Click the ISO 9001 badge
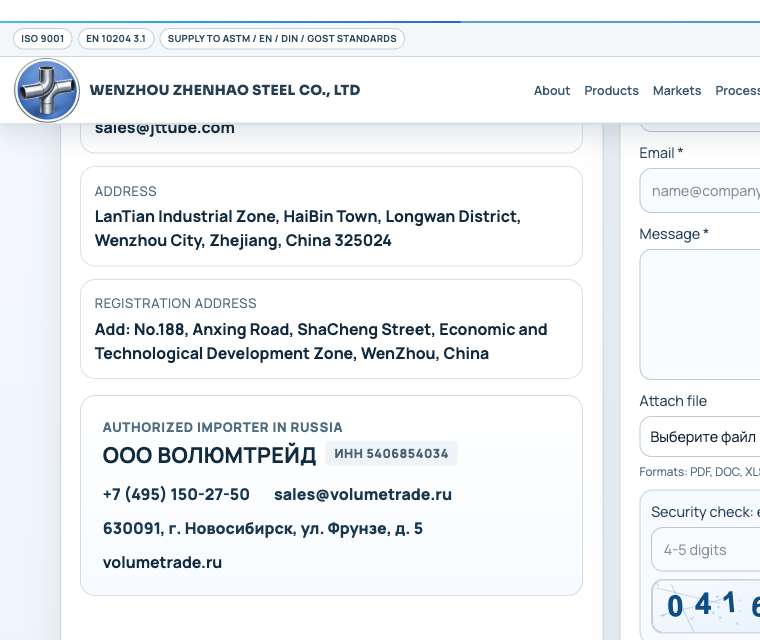Screen dimensions: 760x640 [x=43, y=39]
